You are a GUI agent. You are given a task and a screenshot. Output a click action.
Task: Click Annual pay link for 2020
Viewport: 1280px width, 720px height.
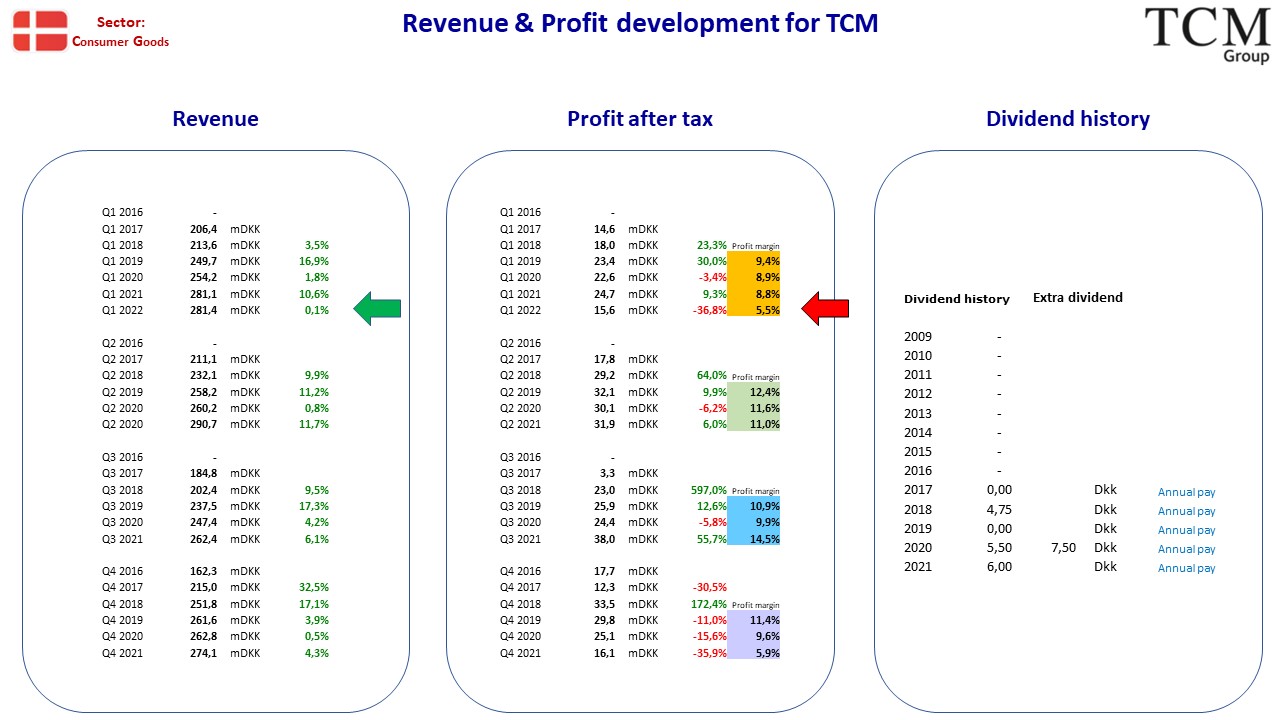[1187, 549]
